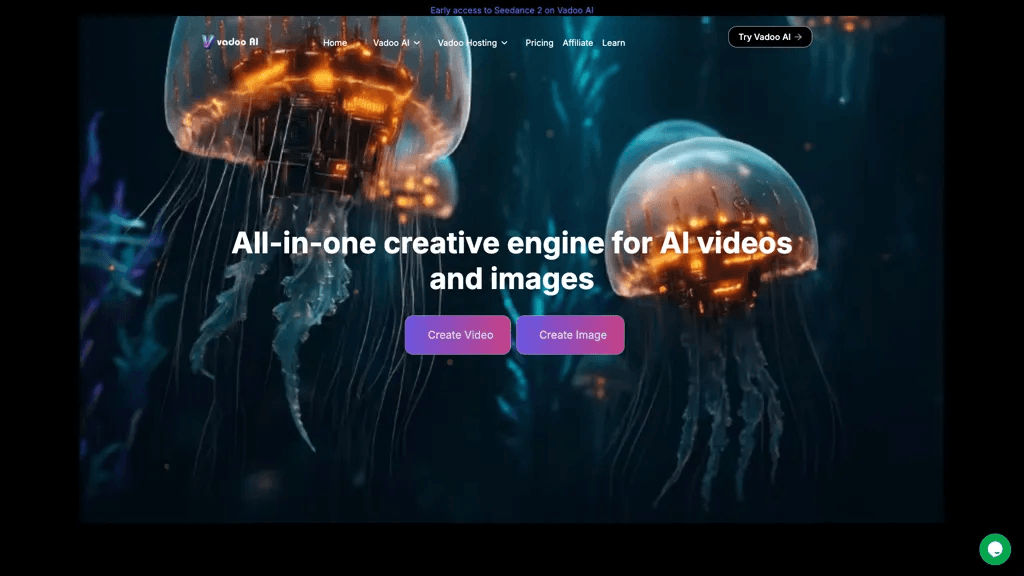Open the Vadoo Hosting navigation label

(x=467, y=43)
